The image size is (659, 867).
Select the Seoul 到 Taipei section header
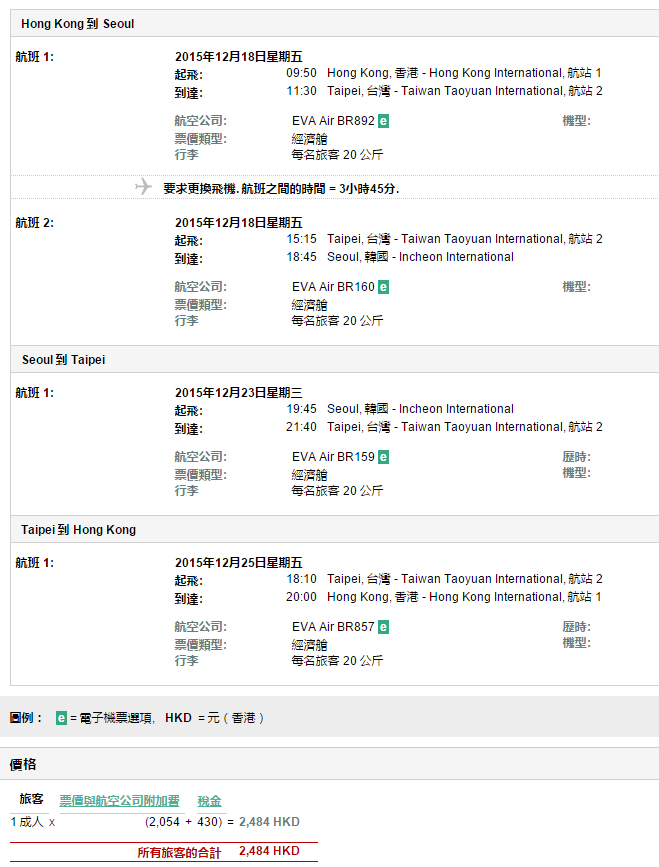[x=63, y=360]
